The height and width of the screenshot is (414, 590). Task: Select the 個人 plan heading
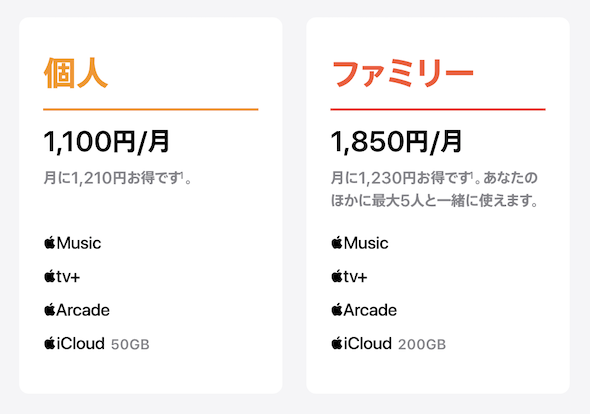click(76, 73)
